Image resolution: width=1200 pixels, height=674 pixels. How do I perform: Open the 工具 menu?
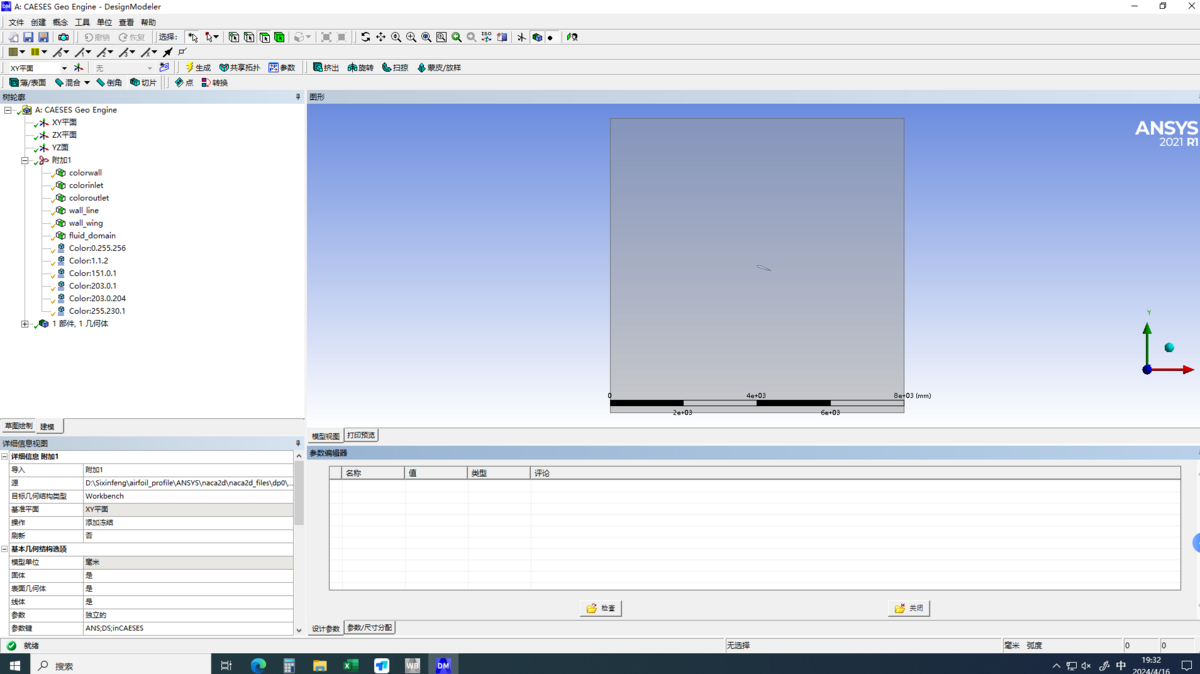[x=82, y=22]
